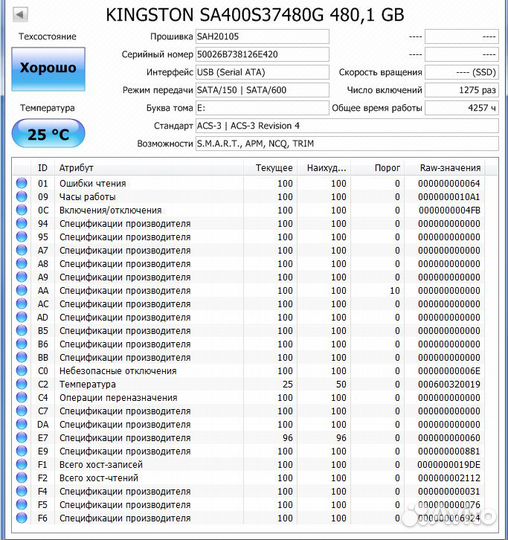Image resolution: width=508 pixels, height=540 pixels.
Task: Click the Техсостояние label
Action: pyautogui.click(x=48, y=37)
